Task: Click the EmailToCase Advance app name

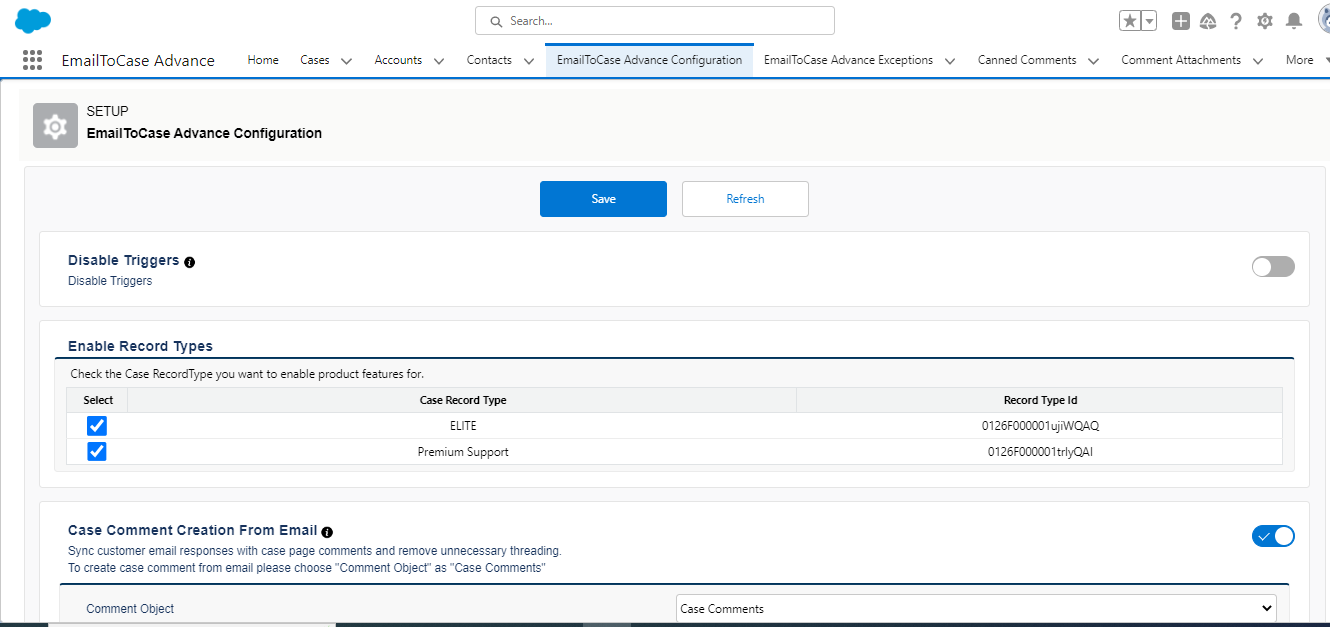Action: [138, 60]
